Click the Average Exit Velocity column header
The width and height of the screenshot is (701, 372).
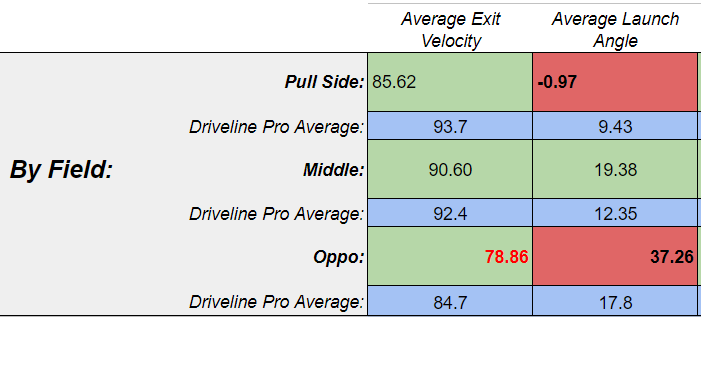pyautogui.click(x=450, y=30)
